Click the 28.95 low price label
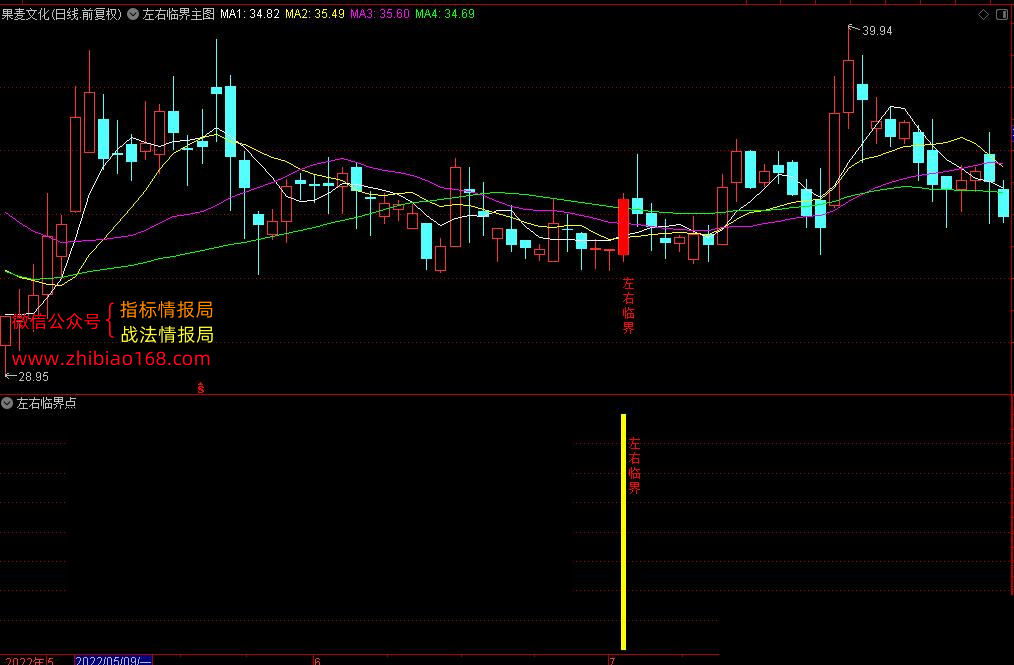Image resolution: width=1014 pixels, height=665 pixels. coord(34,377)
